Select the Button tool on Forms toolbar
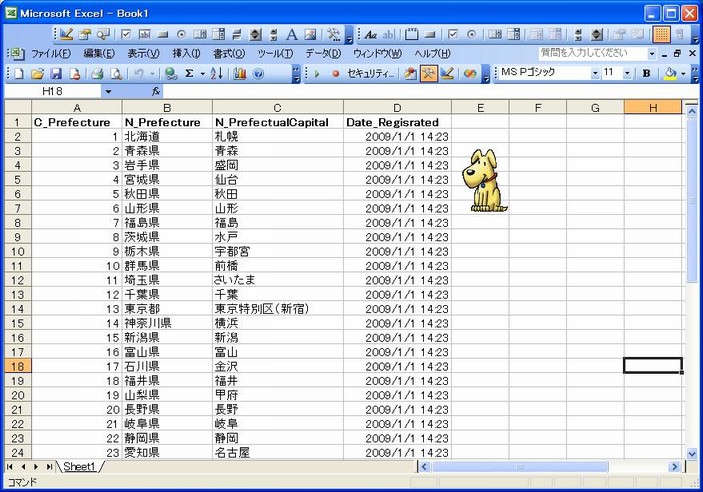Screen dimensions: 703x492 tap(430, 35)
